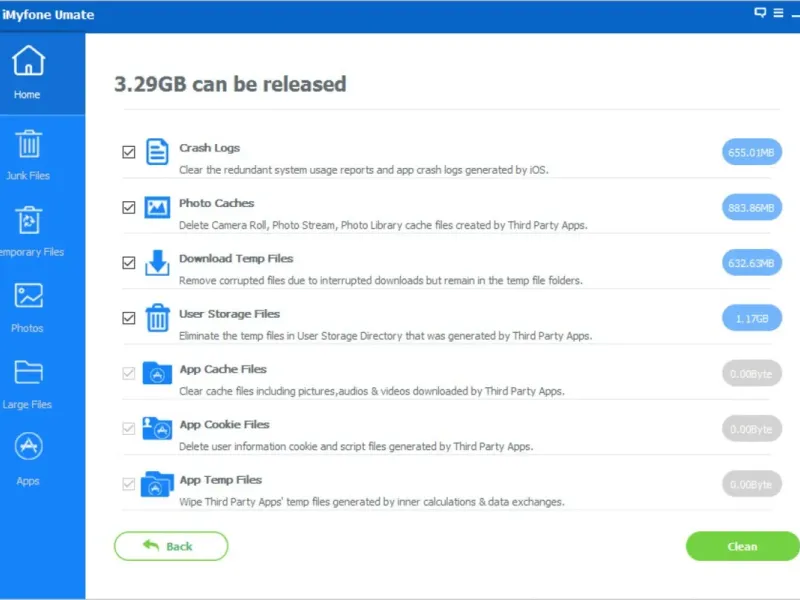Click the 632.63MB Download Temp size badge
Viewport: 800px width, 600px height.
click(752, 263)
